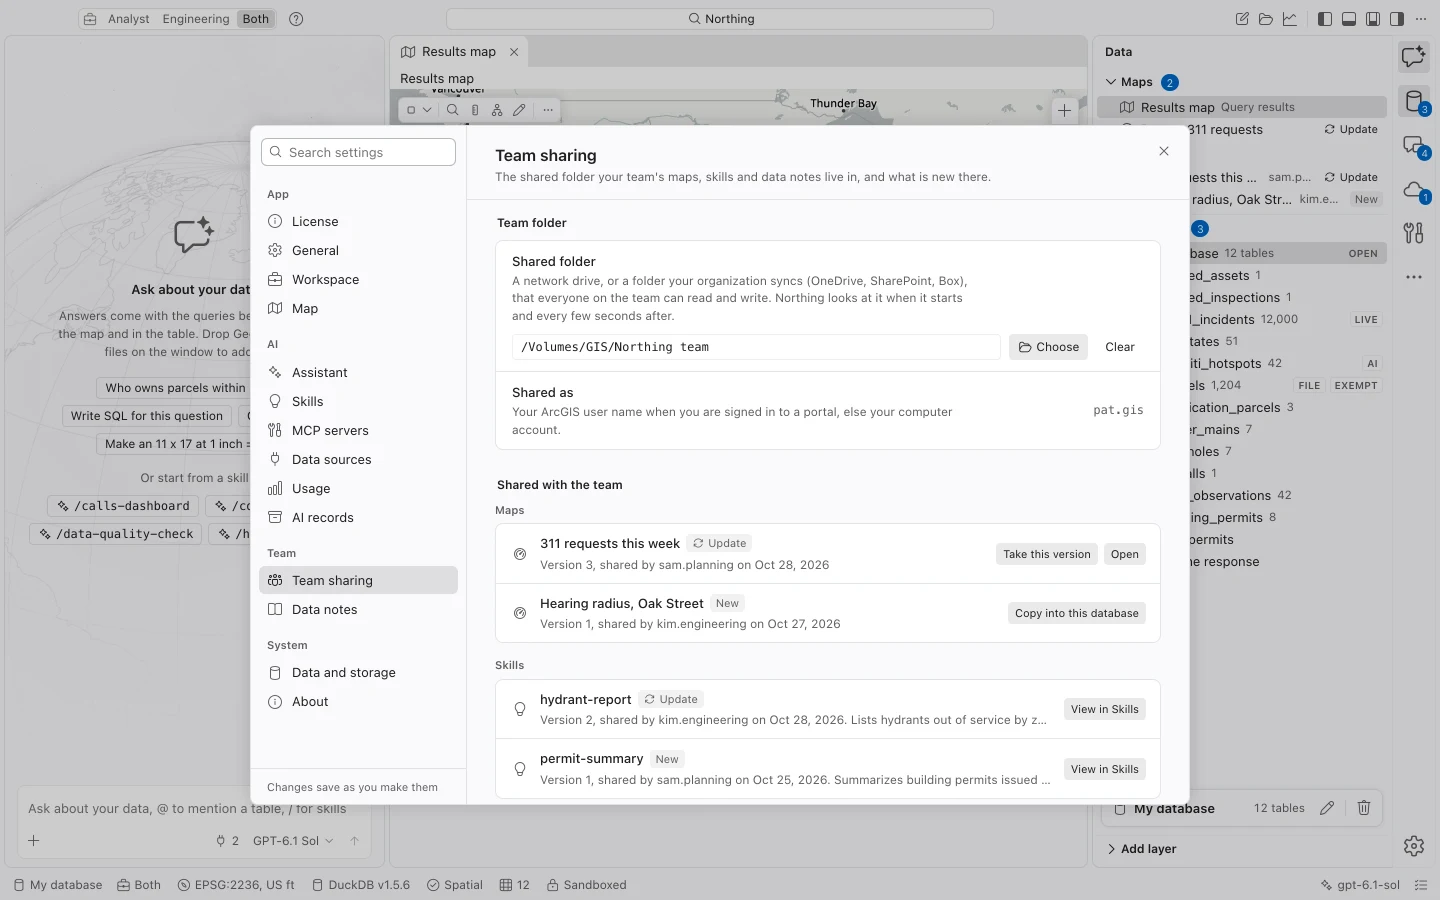
Task: Switch to Engineering mode
Action: pos(196,19)
